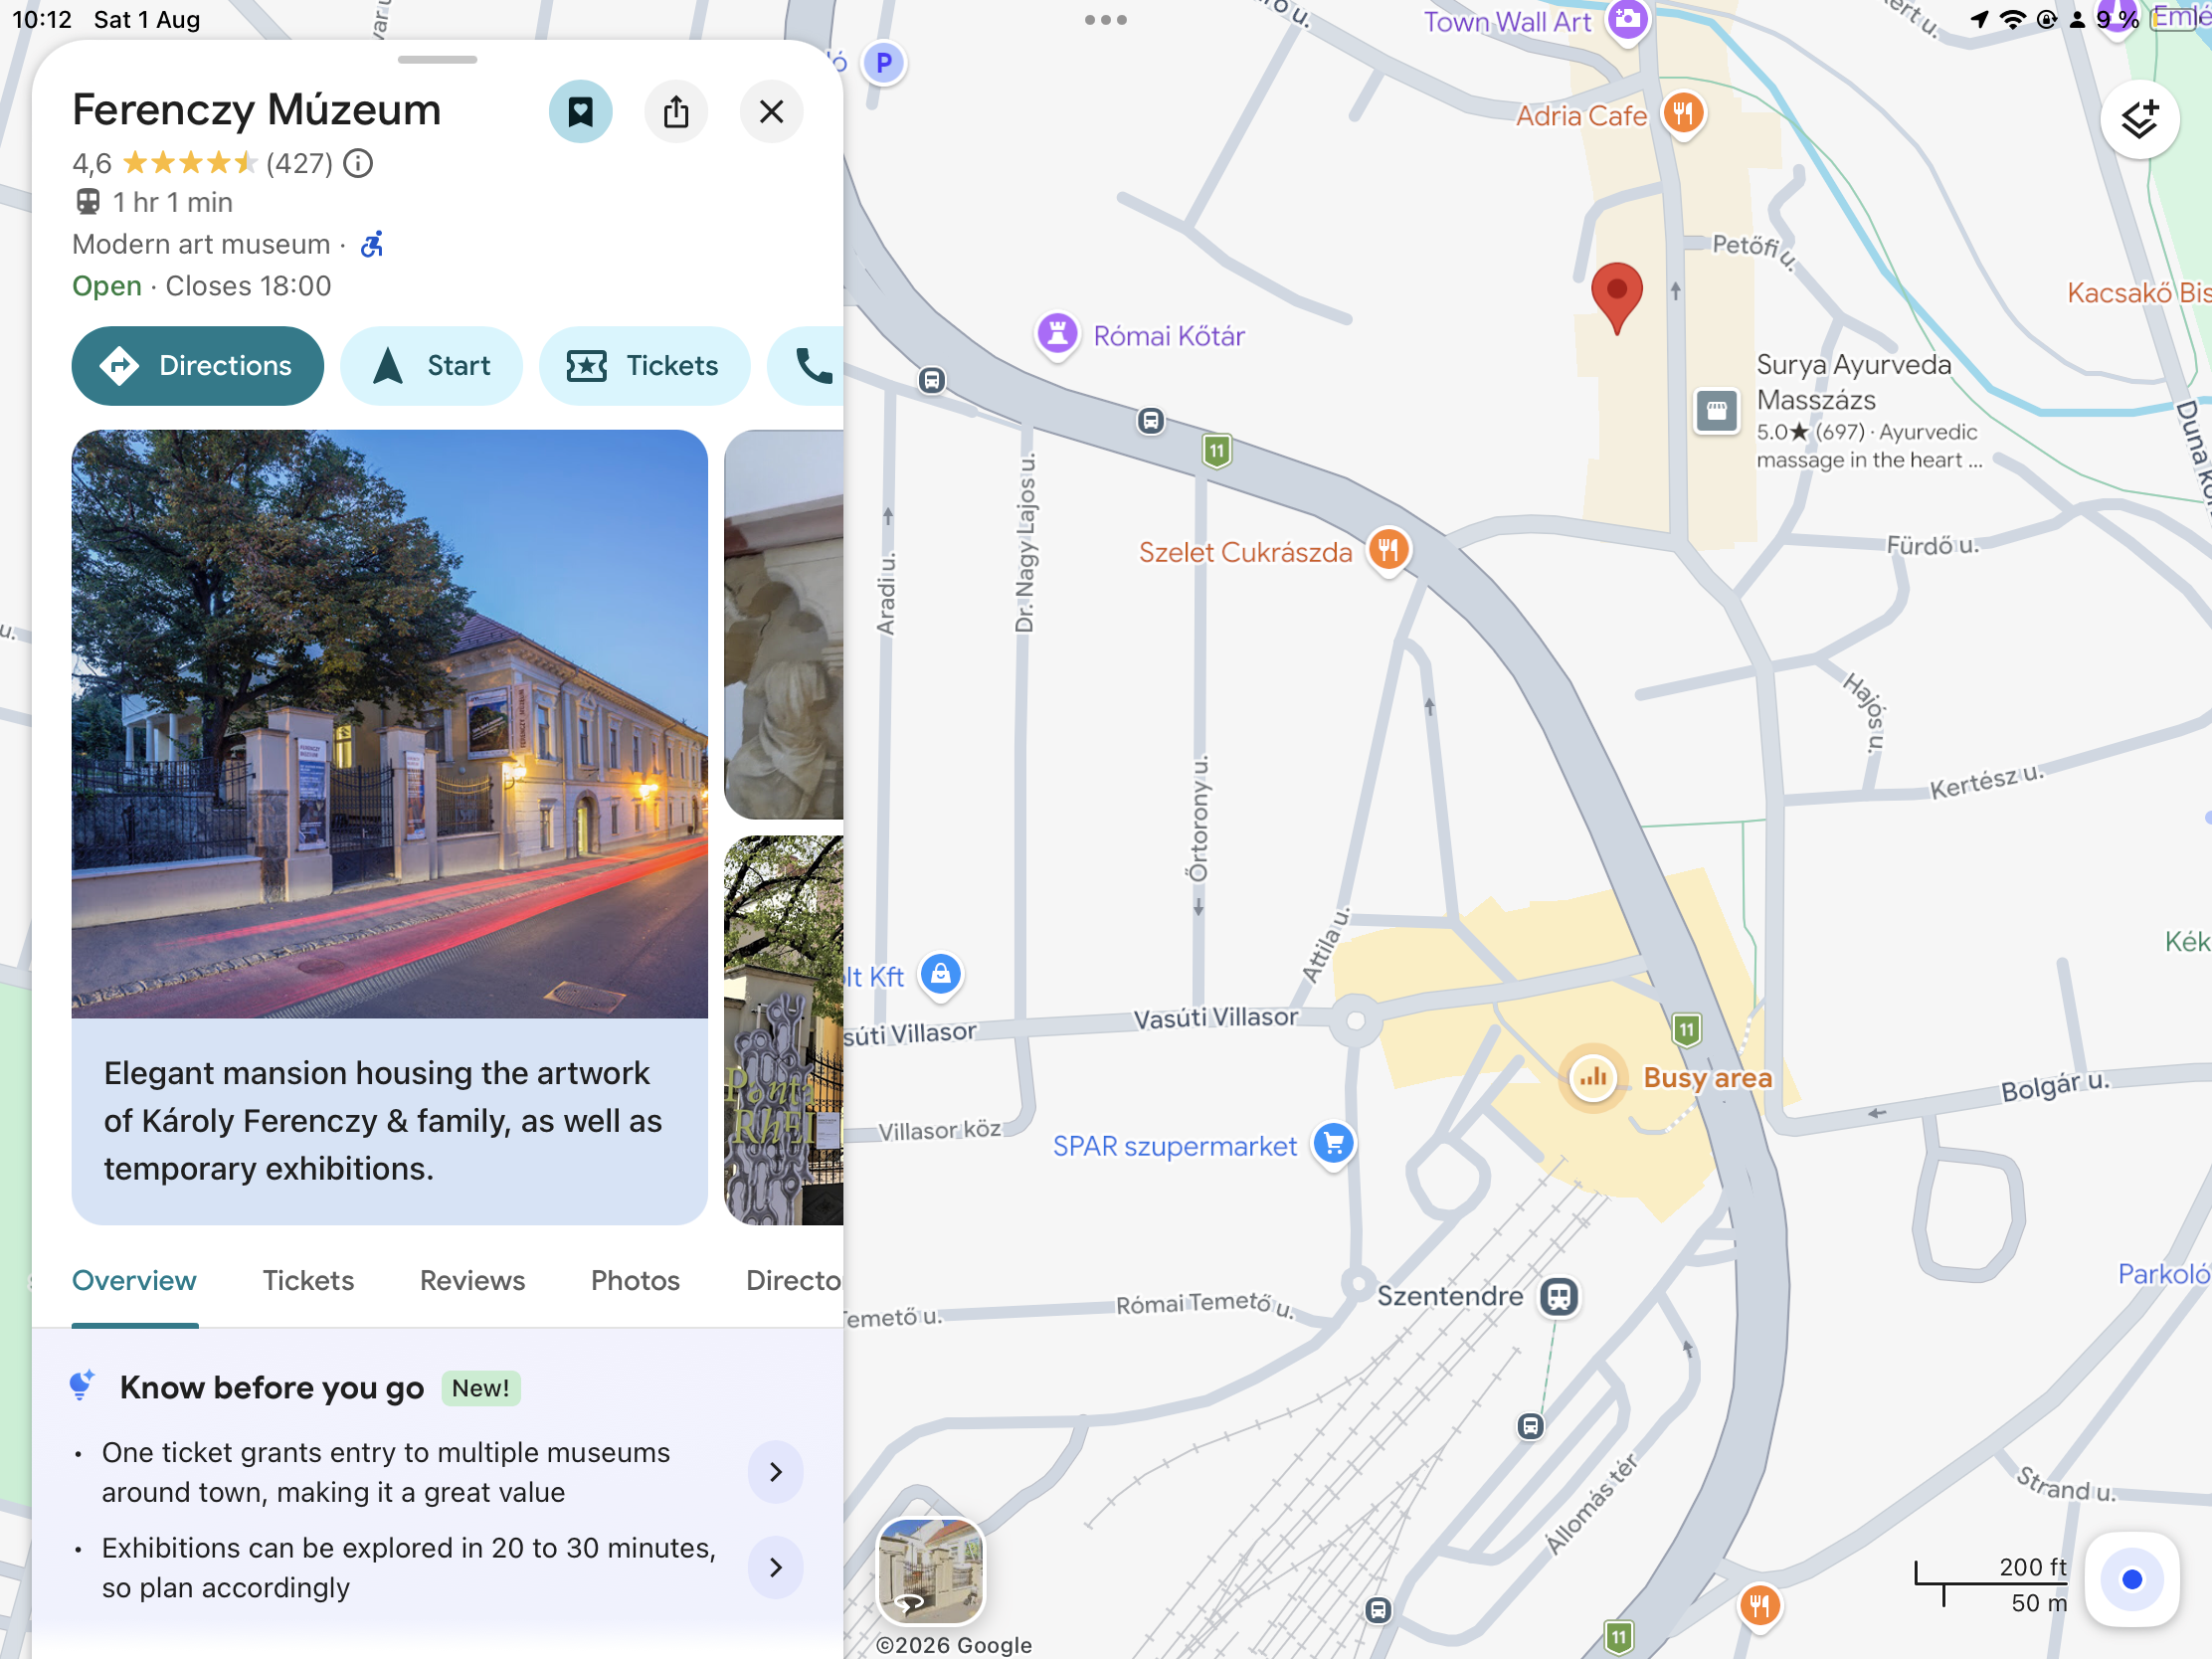The height and width of the screenshot is (1659, 2212).
Task: Tap the Szelet Cukrászda map label
Action: pos(1245,552)
